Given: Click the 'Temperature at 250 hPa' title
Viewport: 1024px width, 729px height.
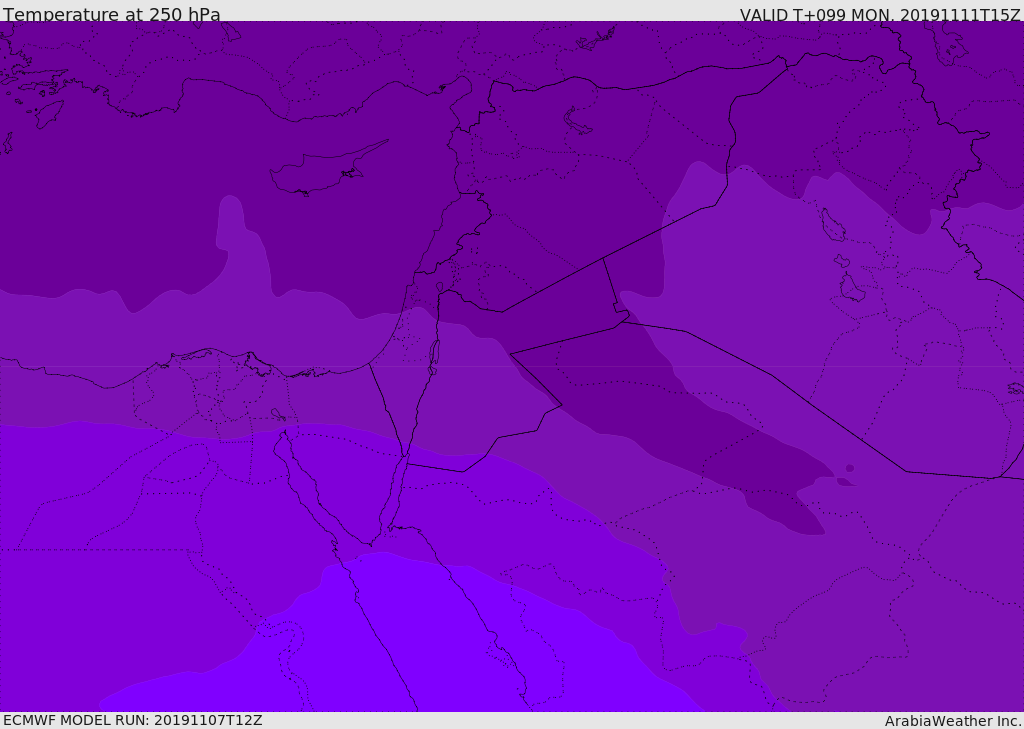Looking at the screenshot, I should (x=112, y=14).
